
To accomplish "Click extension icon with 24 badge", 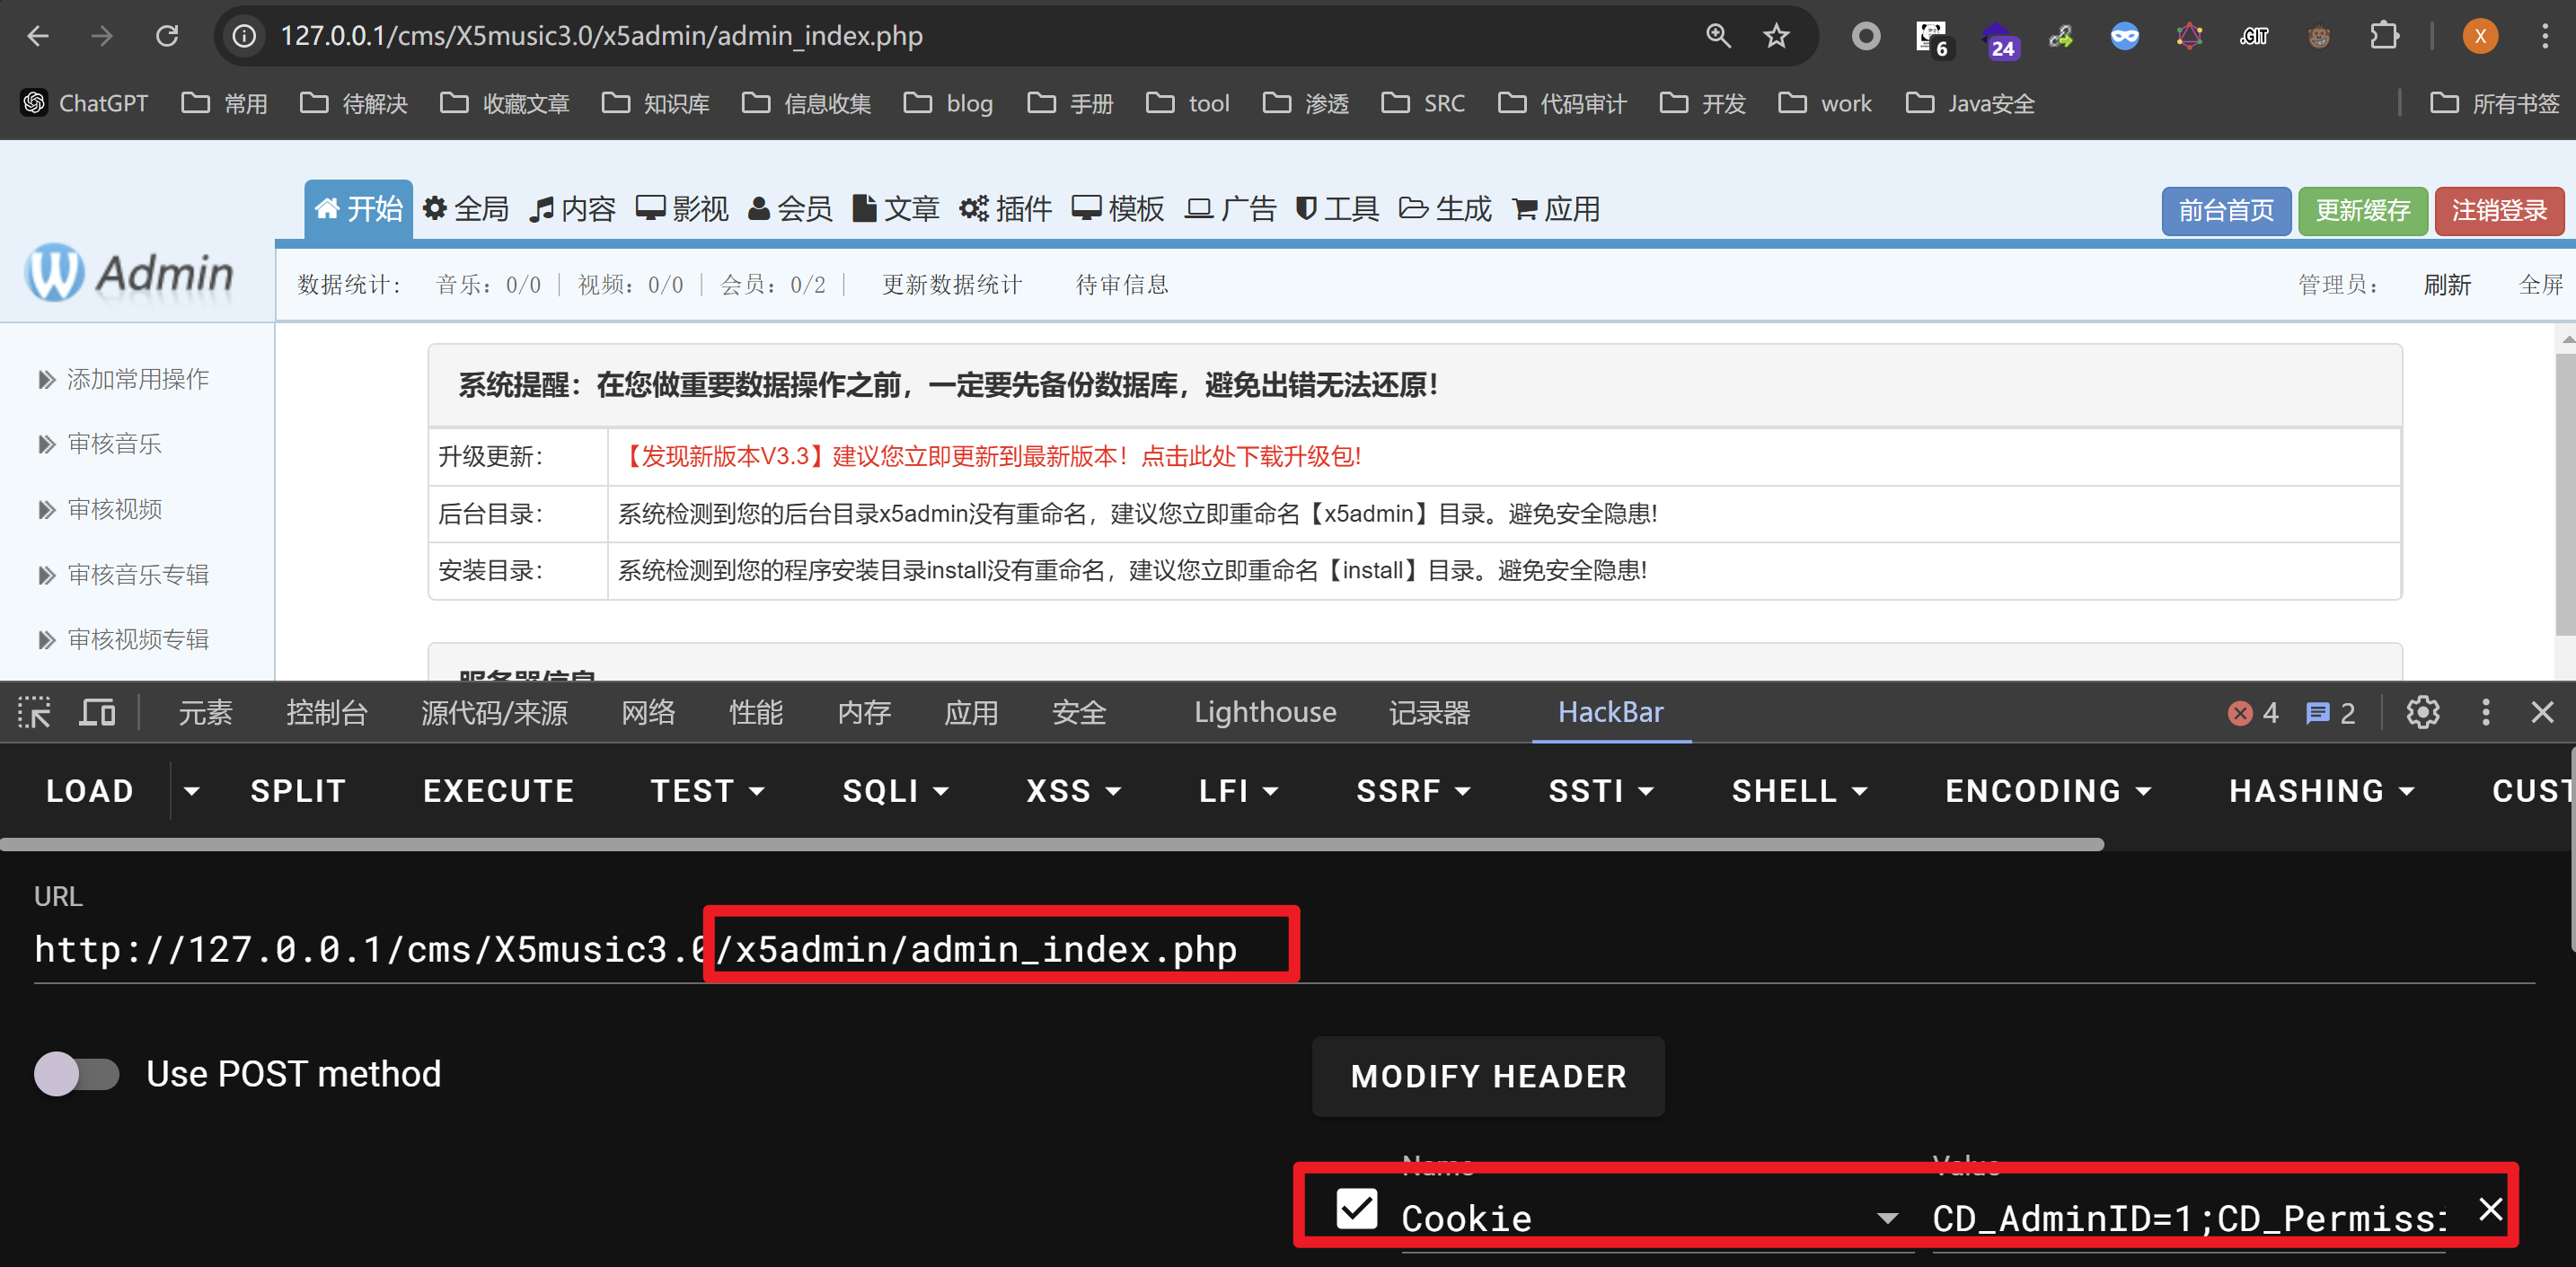I will pos(2001,40).
